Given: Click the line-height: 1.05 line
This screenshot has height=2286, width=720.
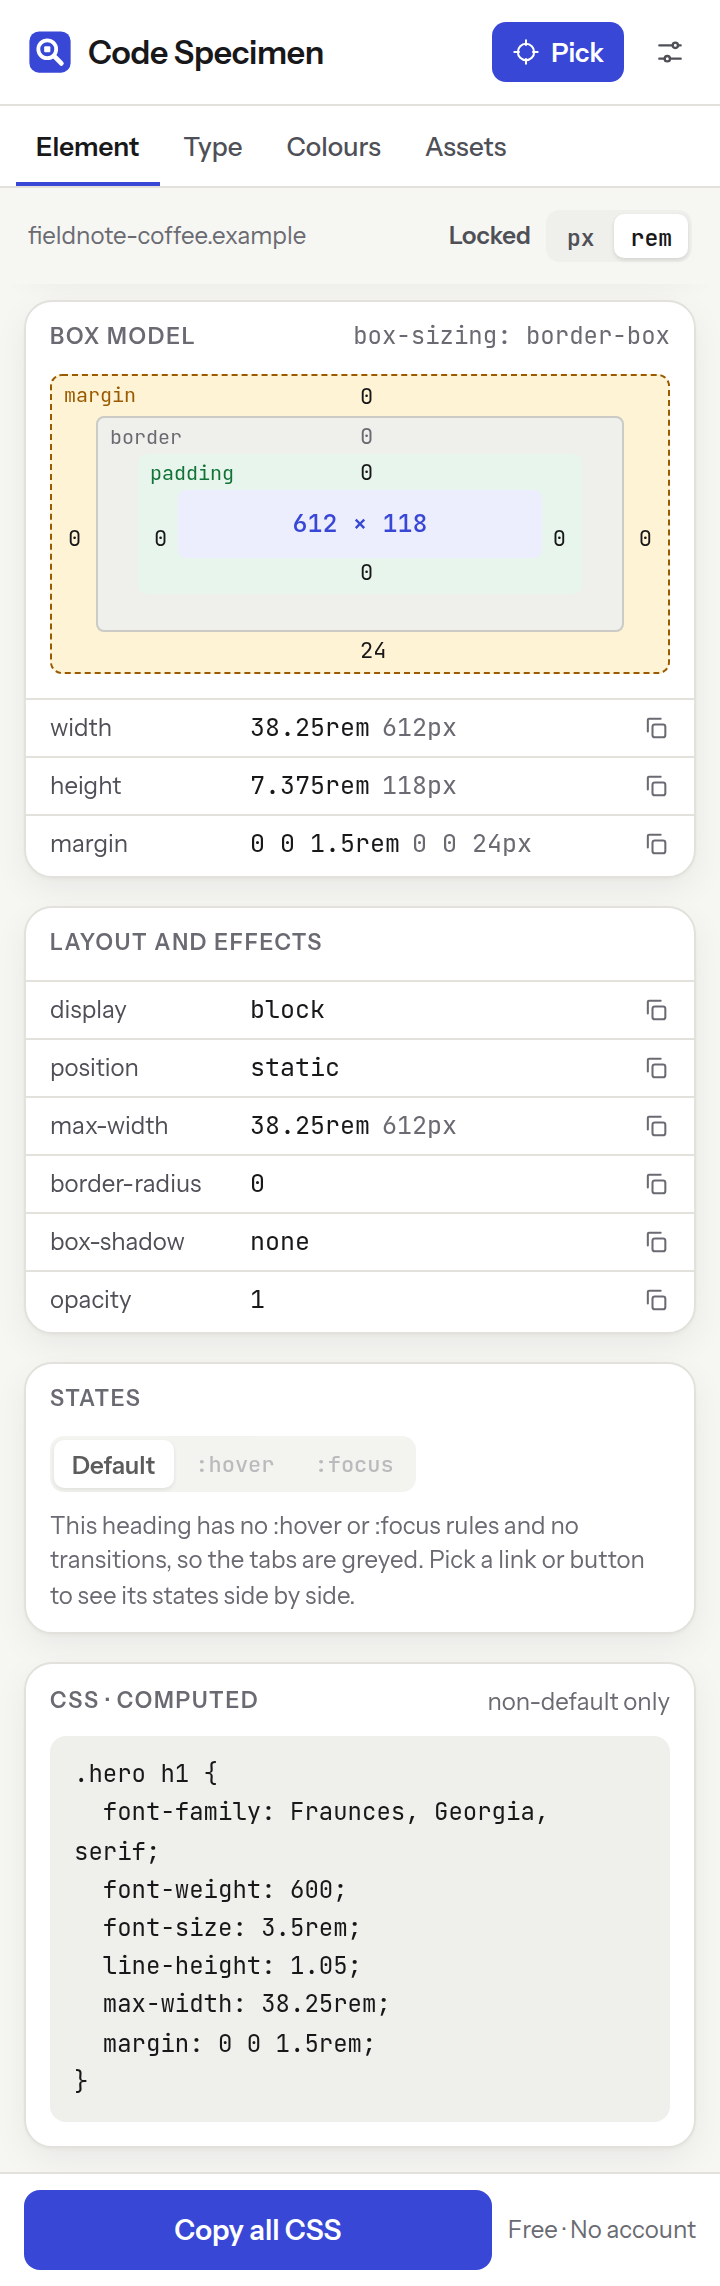Looking at the screenshot, I should pyautogui.click(x=231, y=1966).
